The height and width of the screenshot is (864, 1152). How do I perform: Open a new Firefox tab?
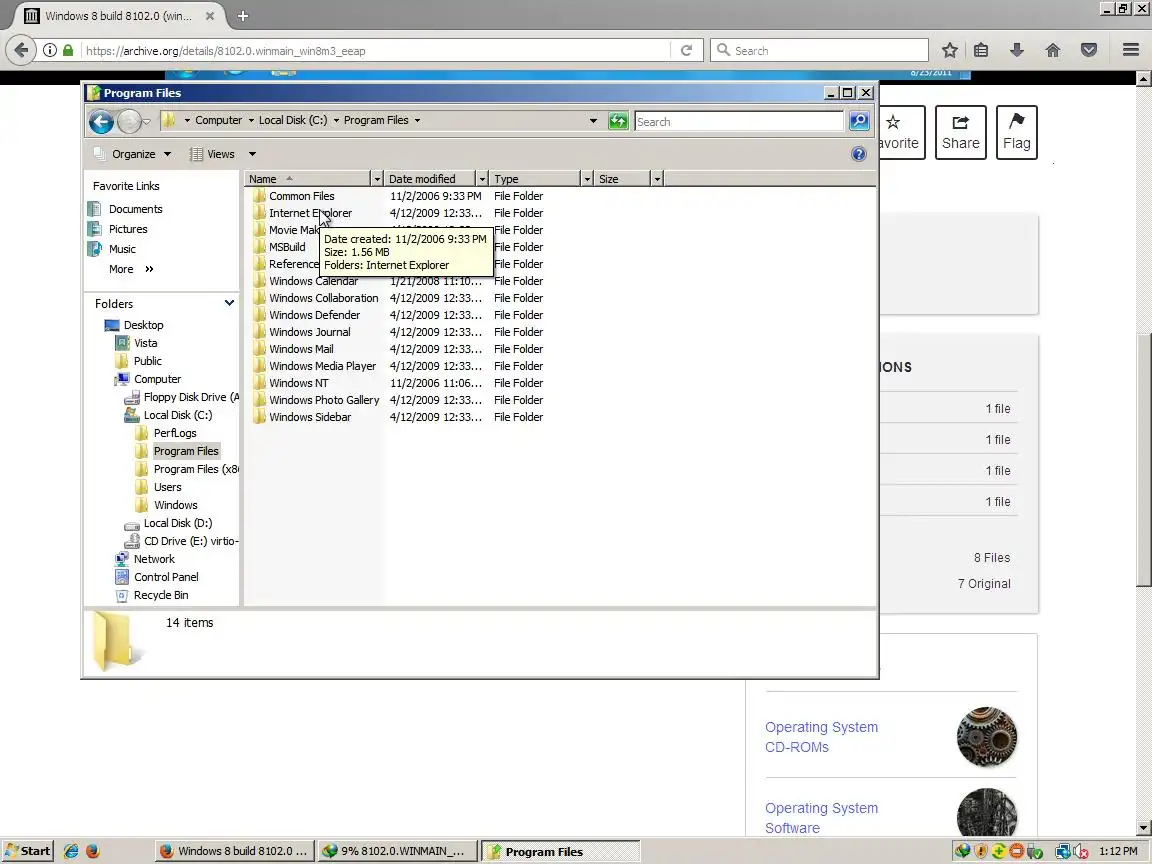pos(243,15)
